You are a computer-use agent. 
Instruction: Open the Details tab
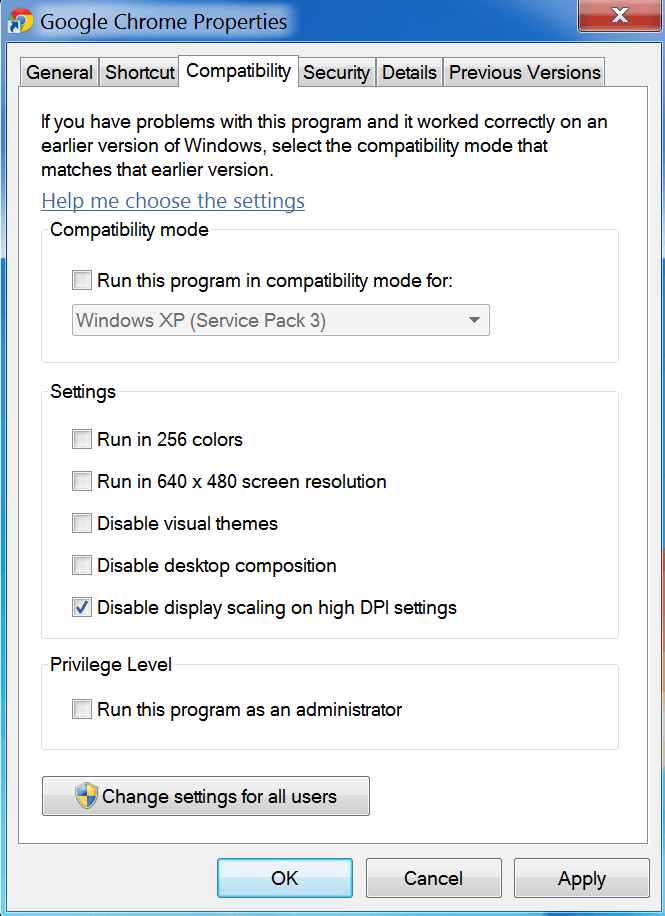coord(409,72)
